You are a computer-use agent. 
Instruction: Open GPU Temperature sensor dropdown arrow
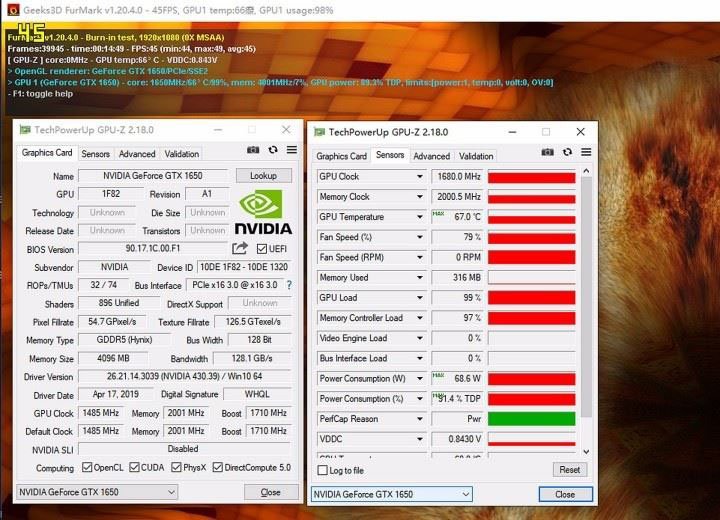[419, 217]
